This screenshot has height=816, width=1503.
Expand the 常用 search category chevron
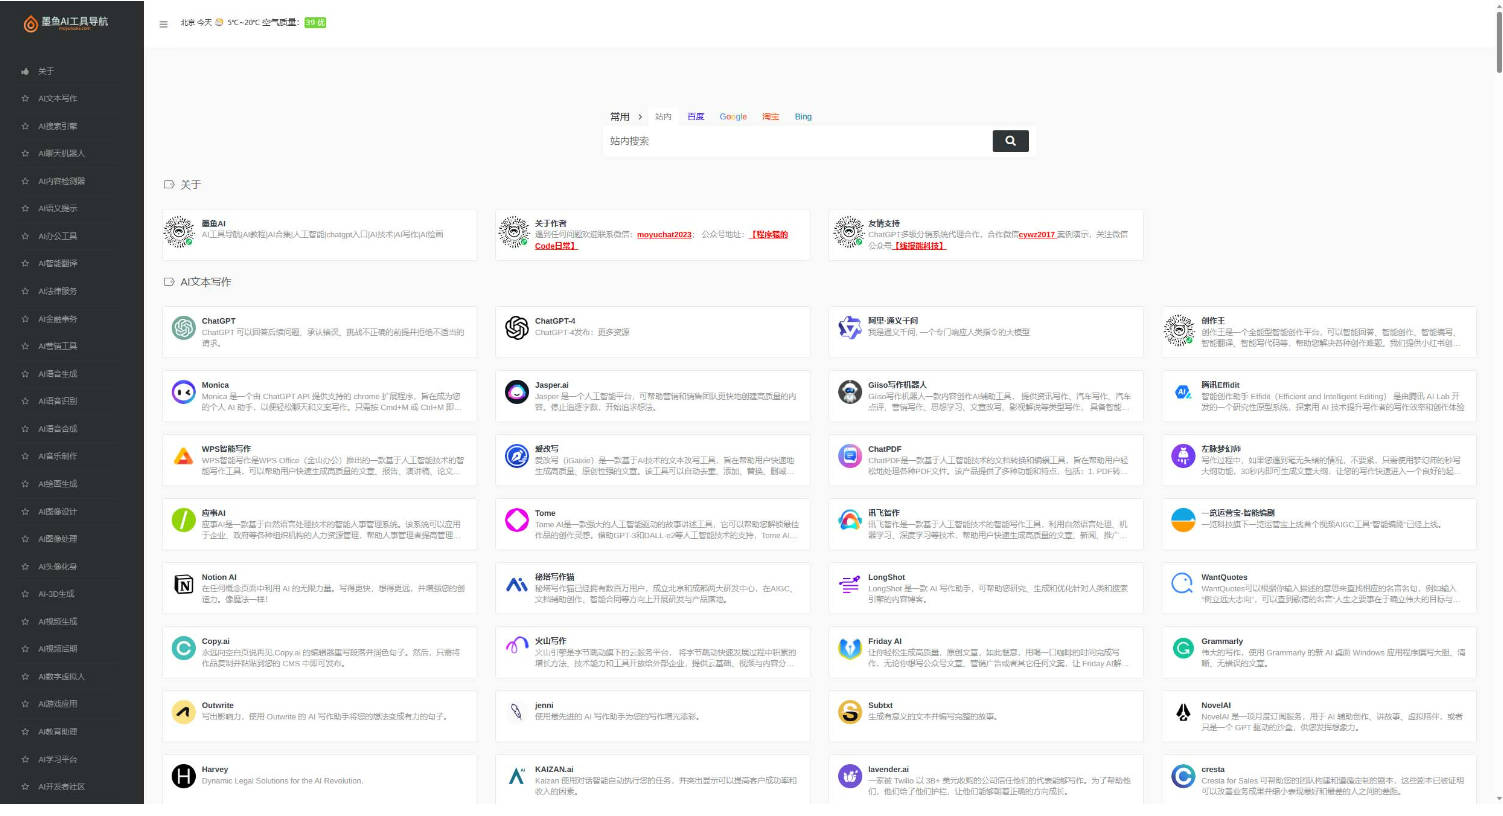pos(640,117)
